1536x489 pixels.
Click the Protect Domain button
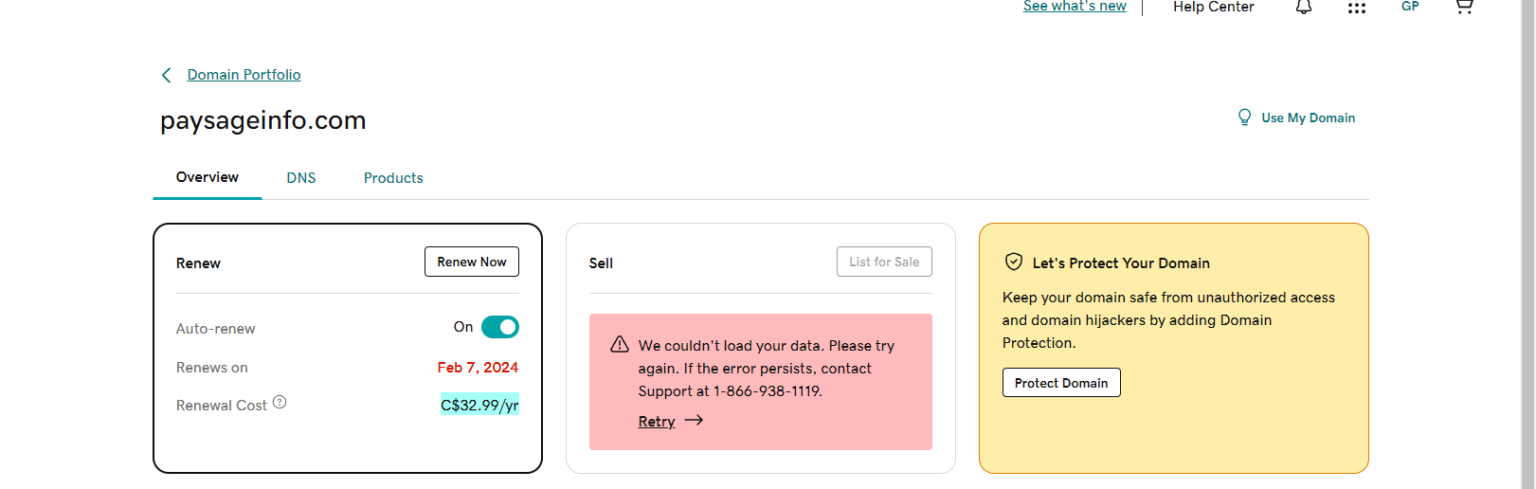[1061, 383]
